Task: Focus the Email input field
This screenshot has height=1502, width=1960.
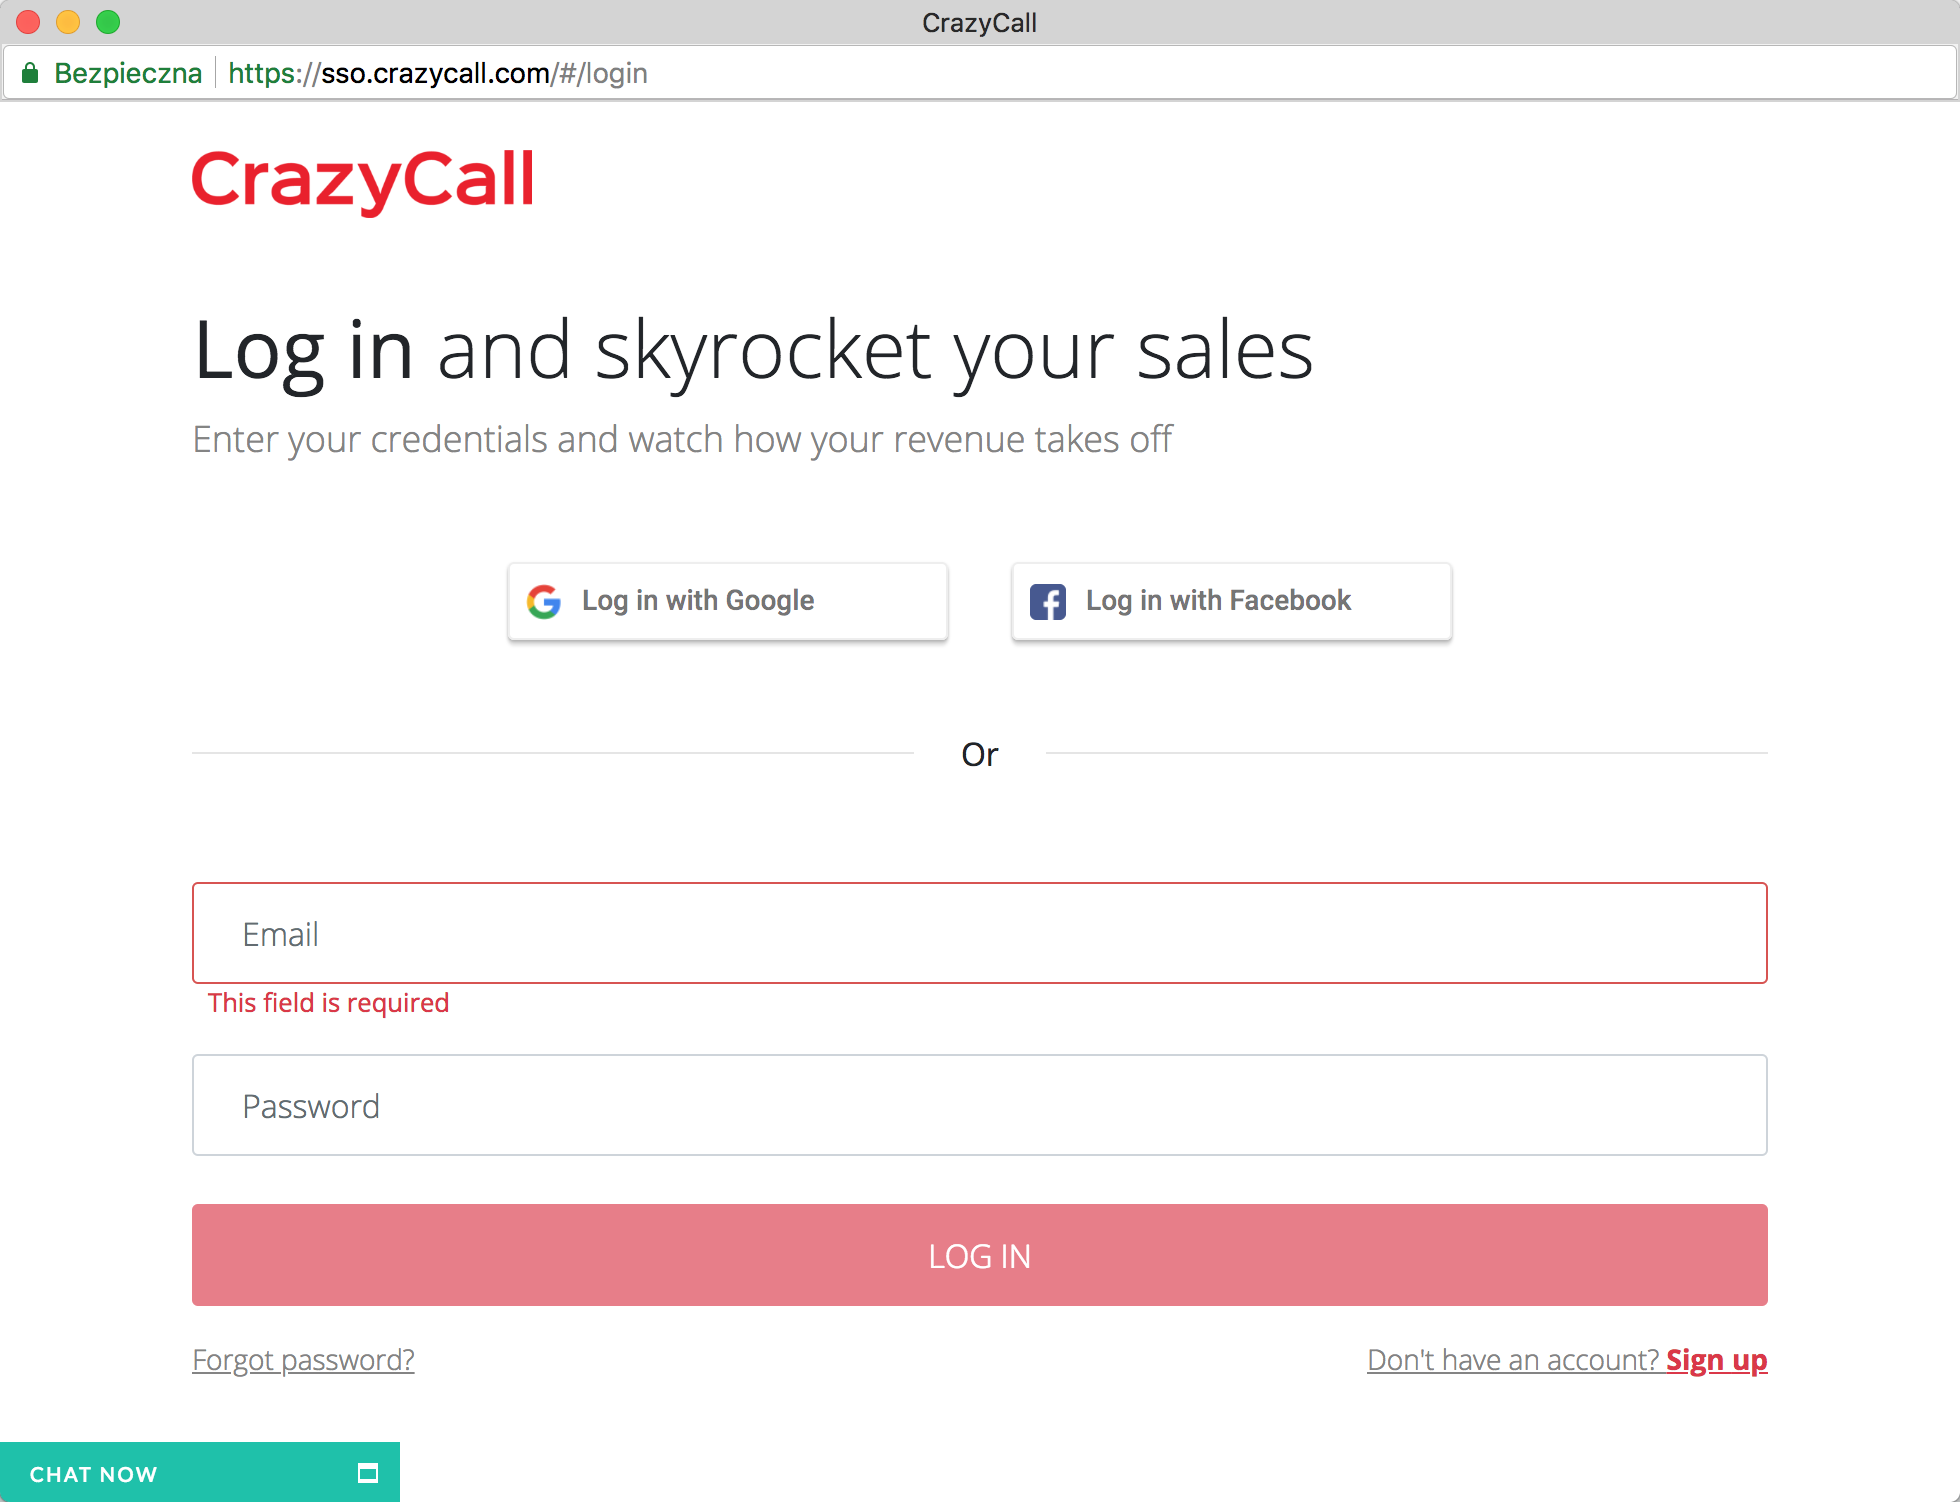Action: pos(980,933)
